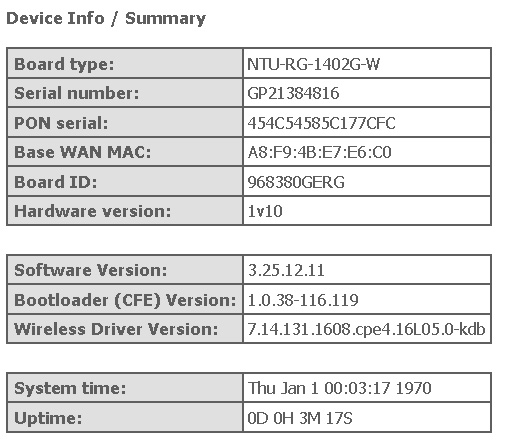Click the Wireless Driver Version label
522x442 pixels.
tap(116, 329)
